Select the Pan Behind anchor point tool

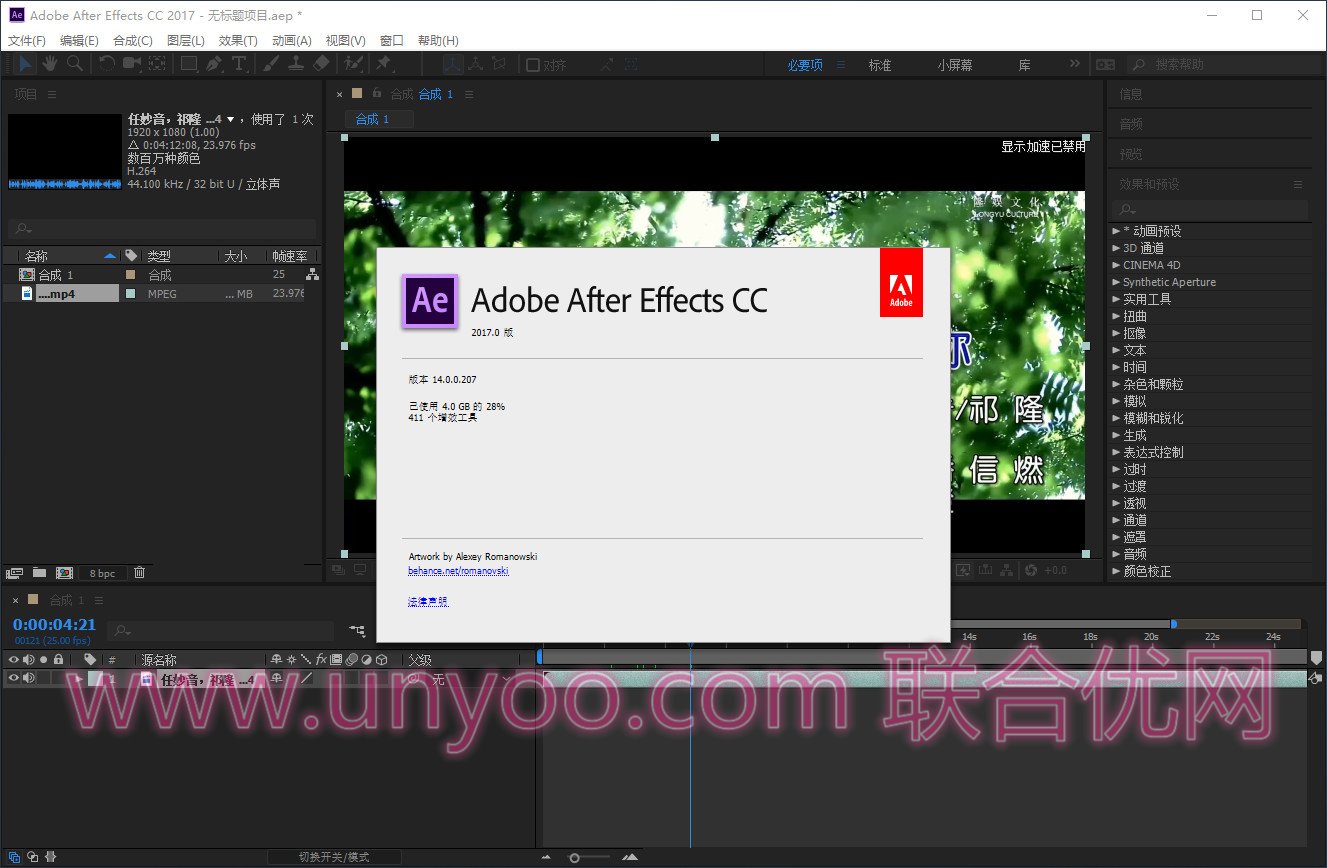pos(157,64)
